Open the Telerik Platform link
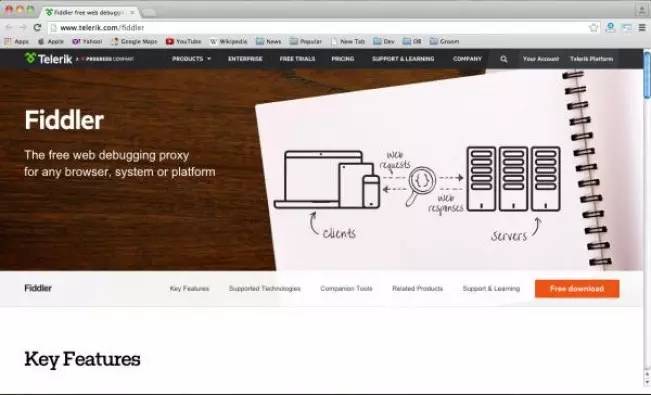Viewport: 651px width, 395px height. [x=592, y=59]
